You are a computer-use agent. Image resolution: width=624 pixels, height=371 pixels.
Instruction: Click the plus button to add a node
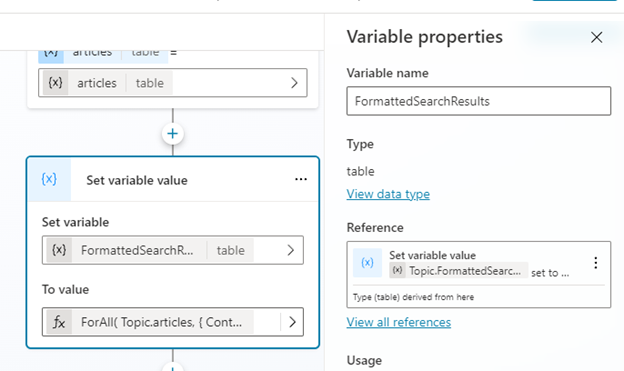tap(172, 134)
